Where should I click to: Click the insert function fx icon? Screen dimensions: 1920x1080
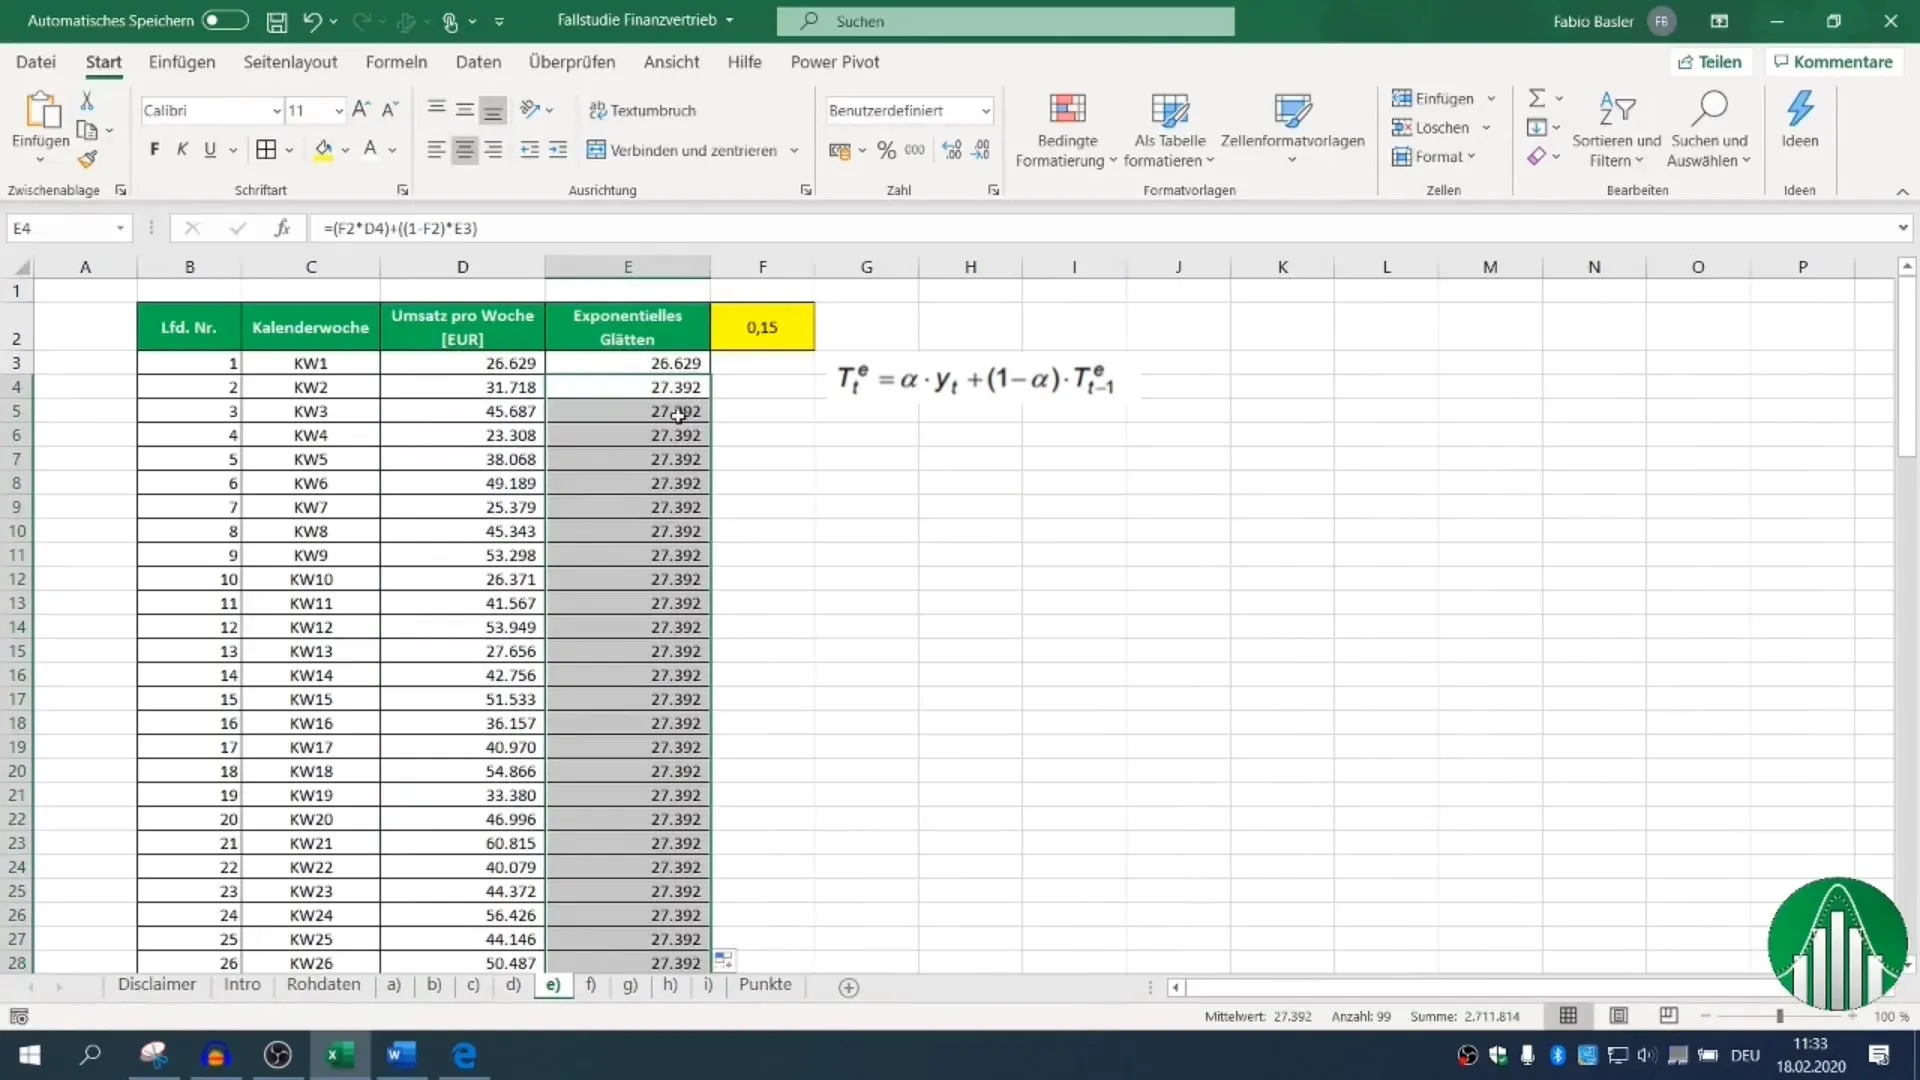tap(282, 228)
